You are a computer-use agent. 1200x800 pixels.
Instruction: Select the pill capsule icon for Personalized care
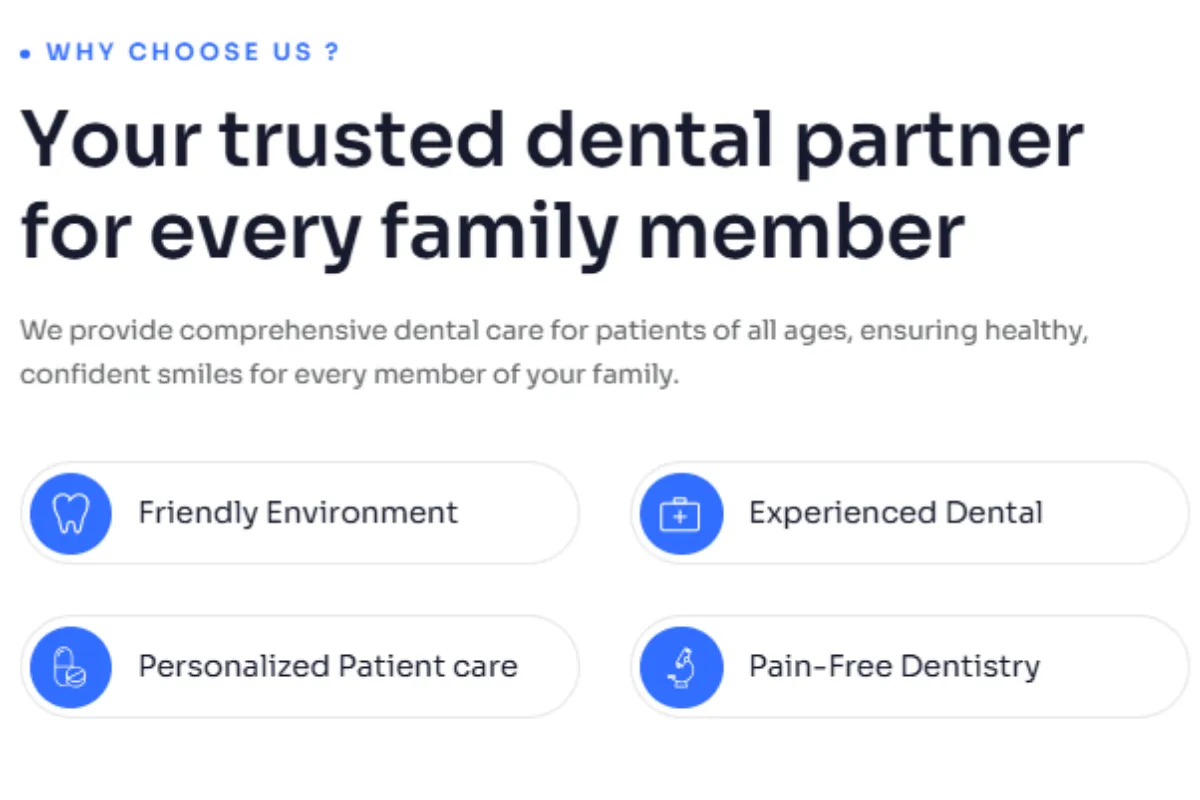(70, 667)
